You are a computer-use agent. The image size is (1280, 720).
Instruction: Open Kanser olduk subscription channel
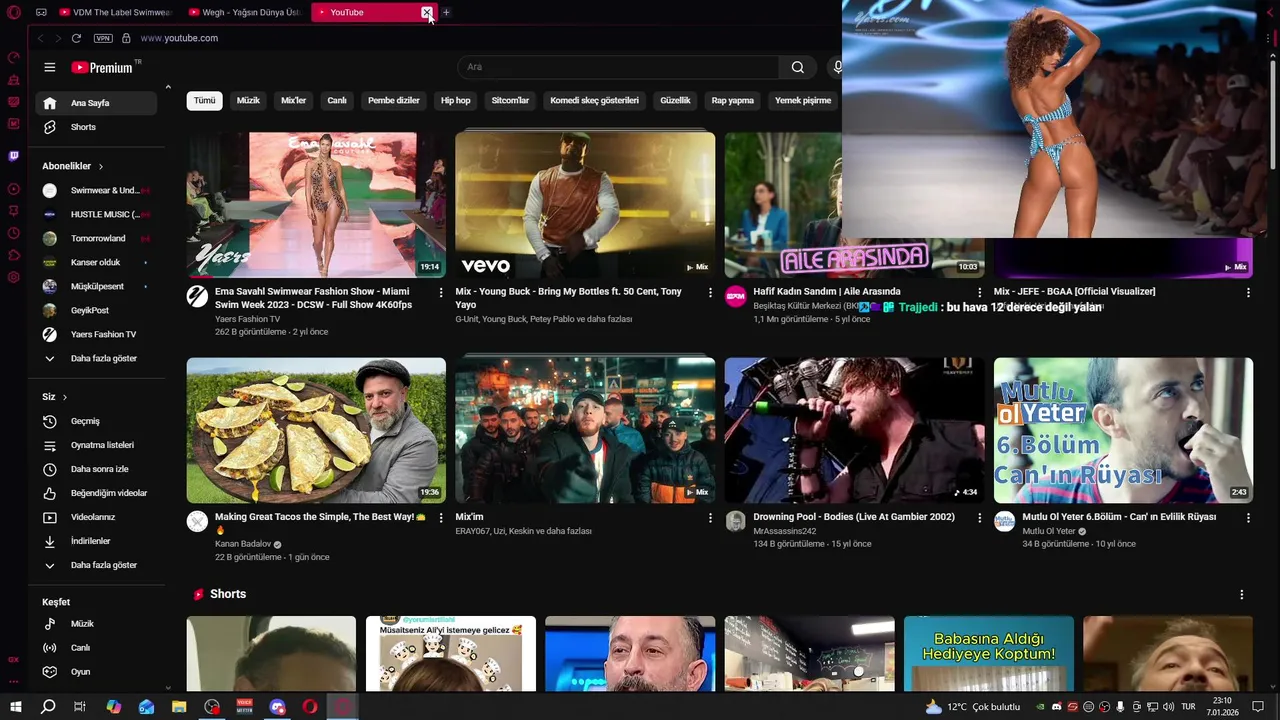[x=96, y=262]
